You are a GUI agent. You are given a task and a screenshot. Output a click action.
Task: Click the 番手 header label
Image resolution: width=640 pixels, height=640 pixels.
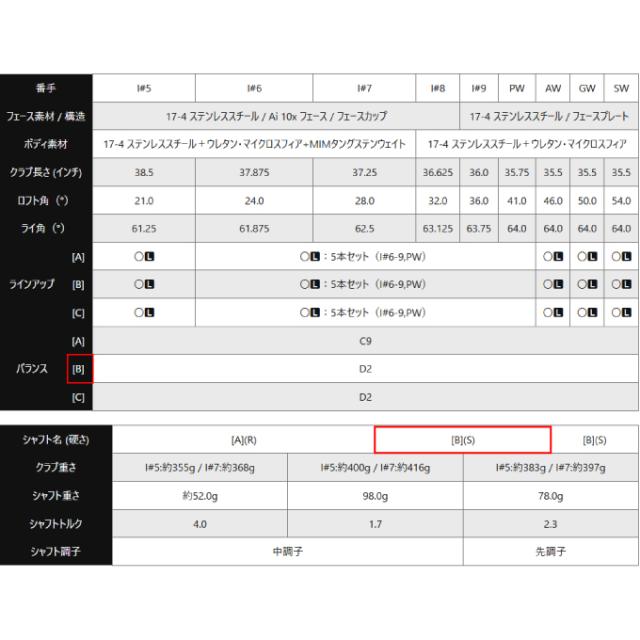point(46,88)
